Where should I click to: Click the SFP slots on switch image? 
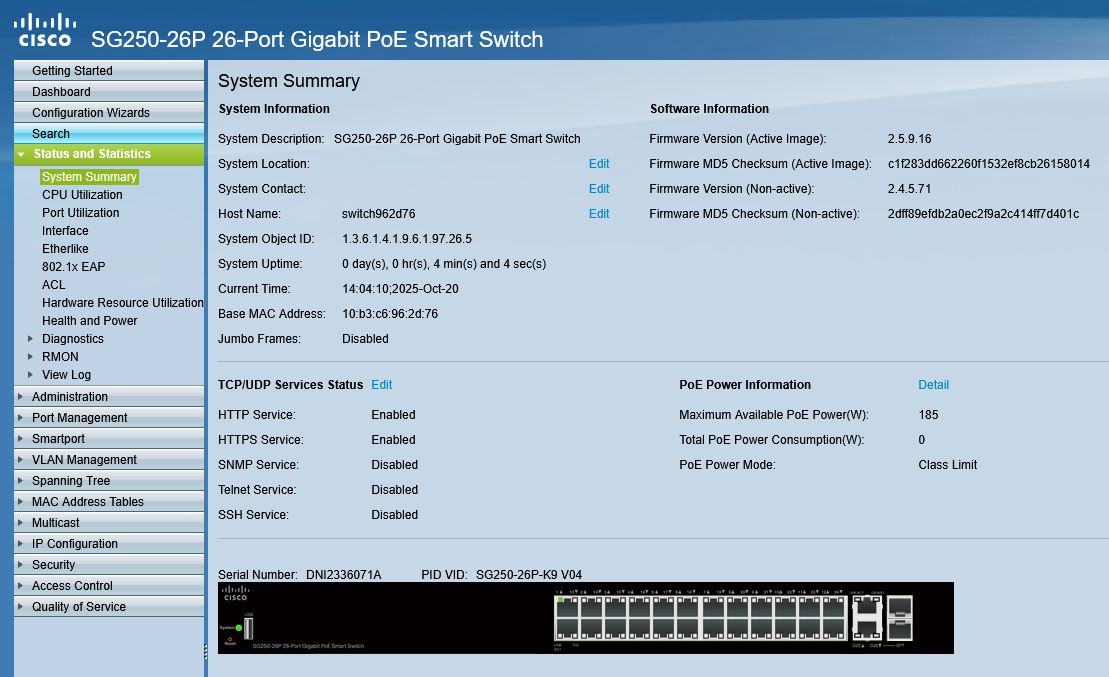tap(900, 618)
